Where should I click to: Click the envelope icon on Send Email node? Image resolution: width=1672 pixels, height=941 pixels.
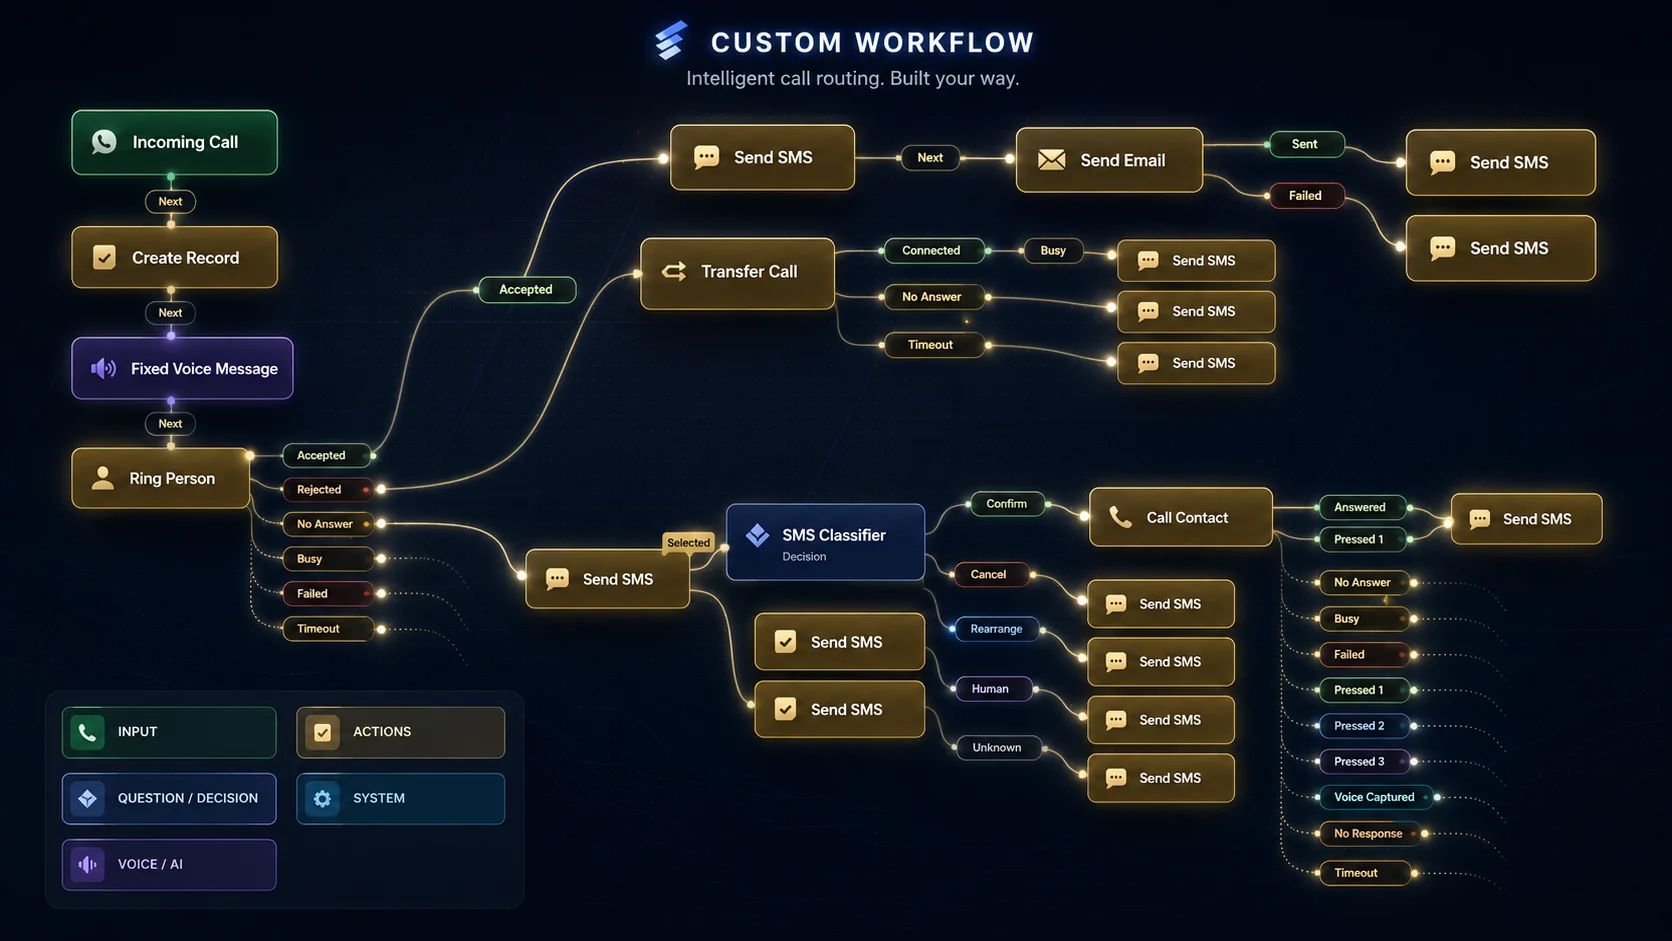pos(1051,160)
